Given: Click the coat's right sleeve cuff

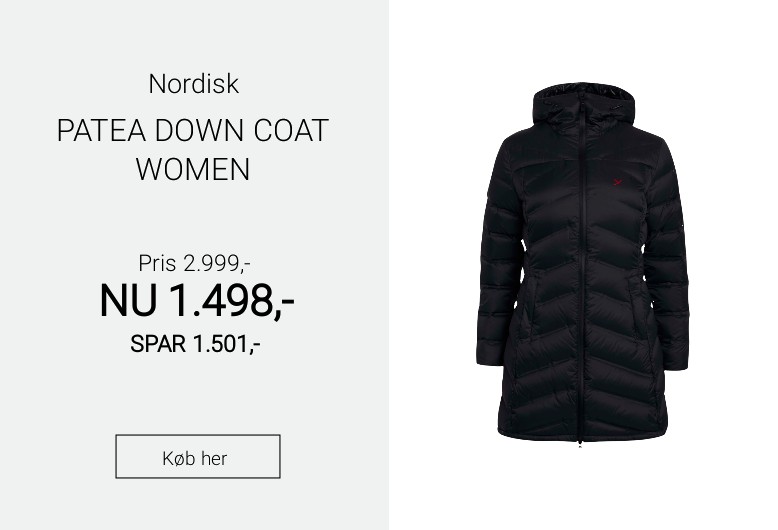Looking at the screenshot, I should pyautogui.click(x=675, y=358).
